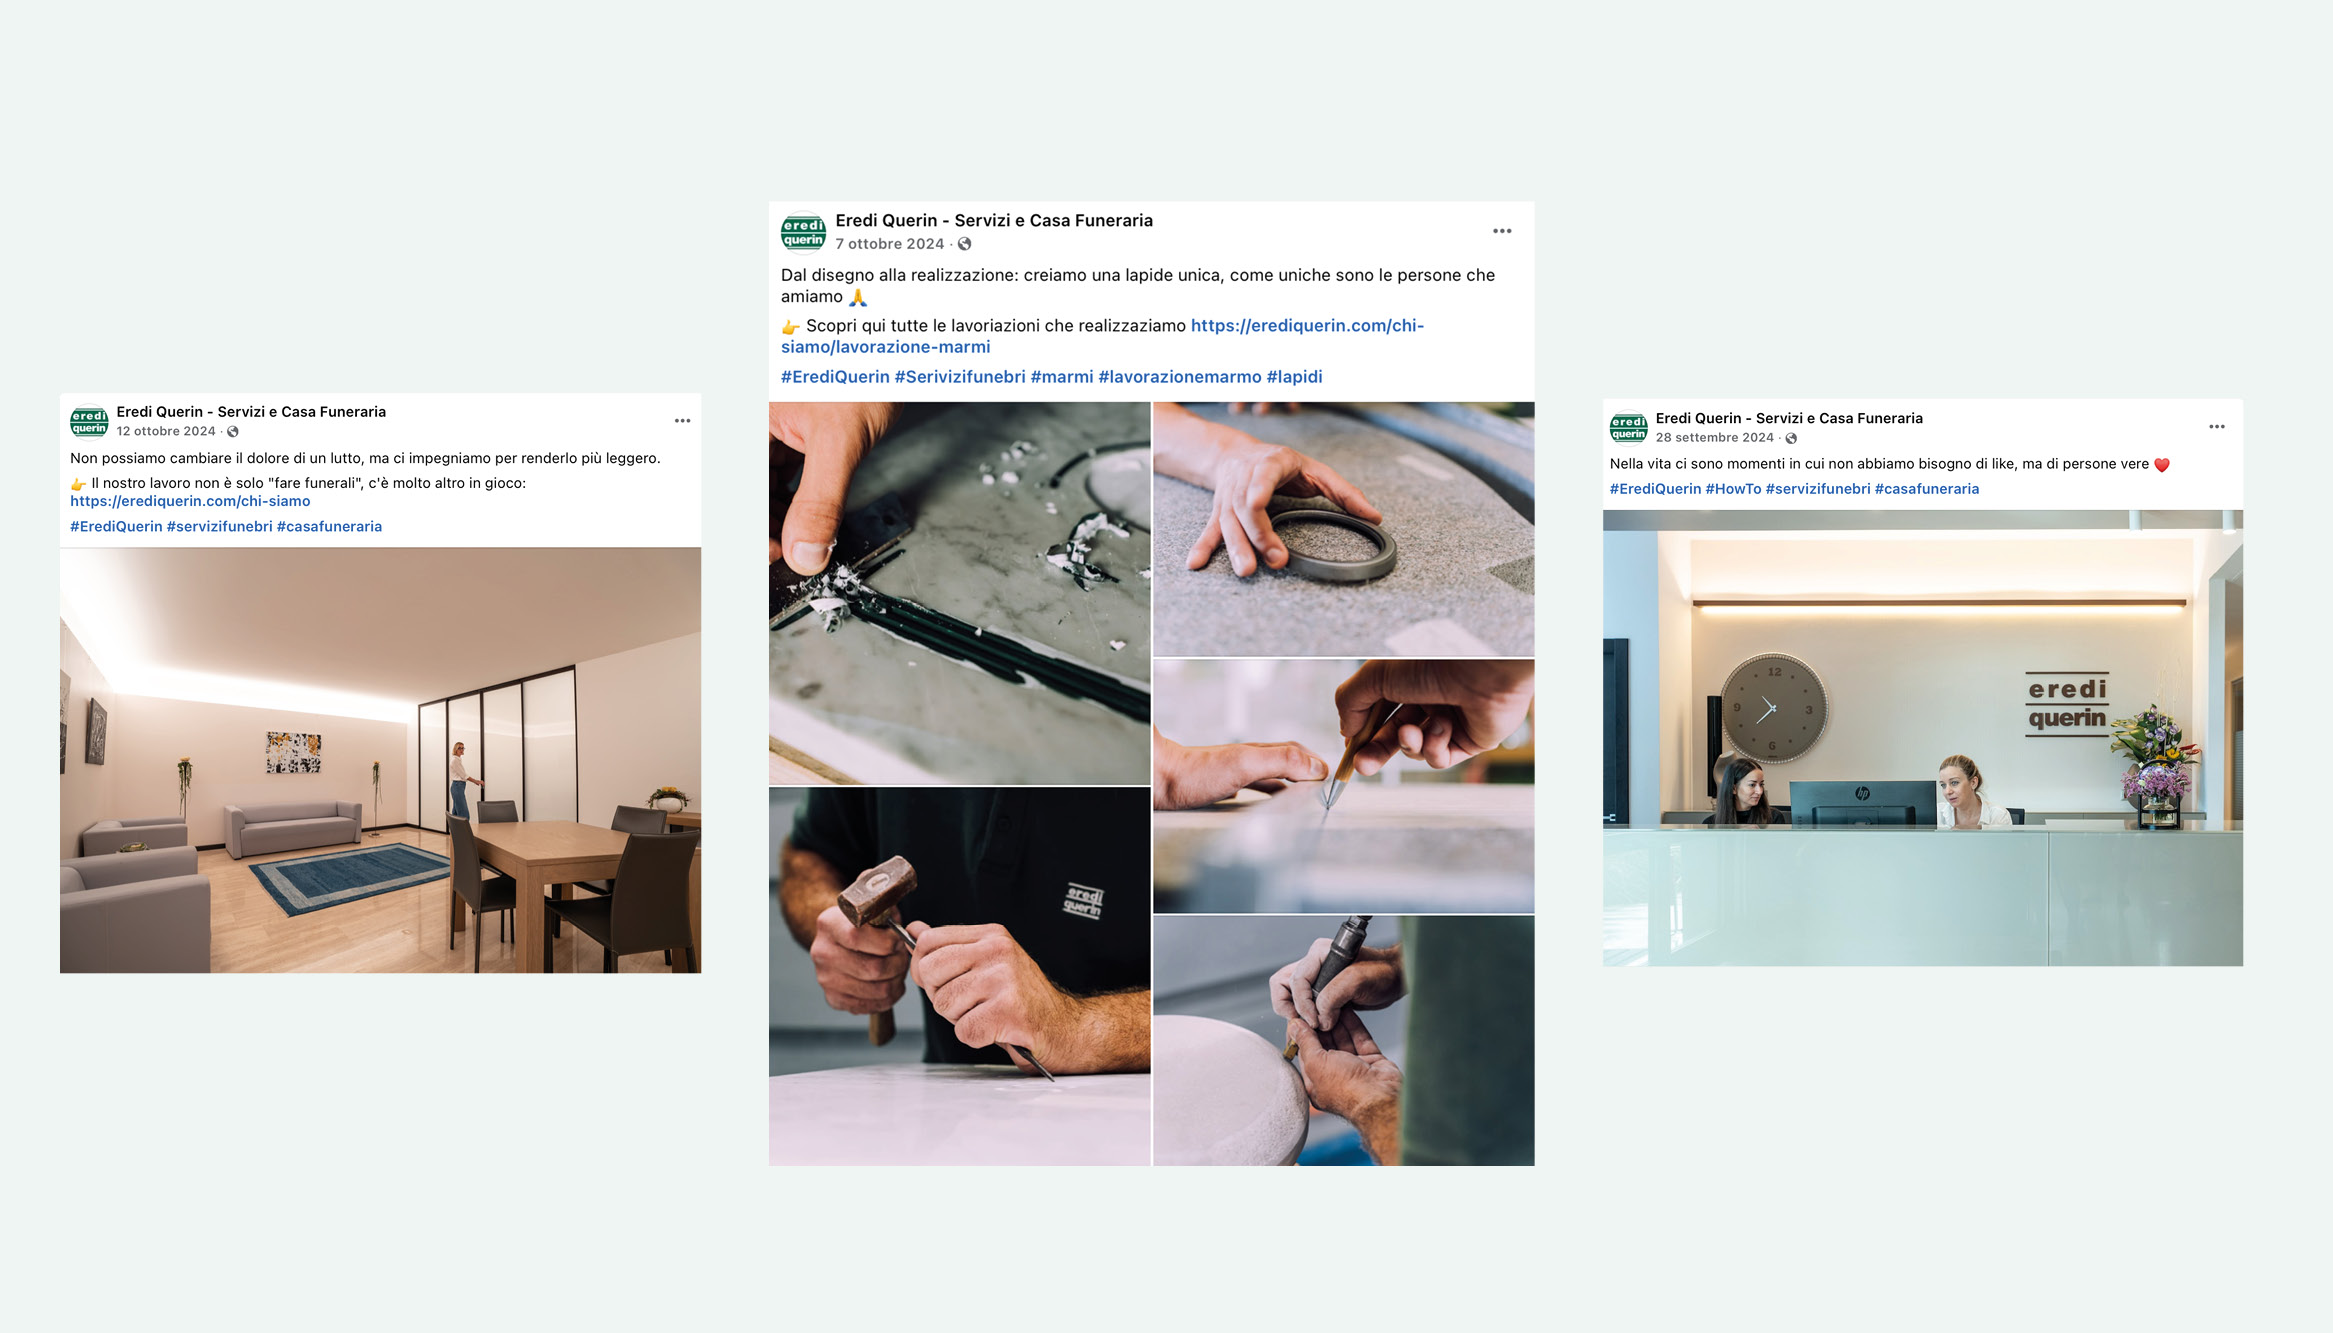Image resolution: width=2333 pixels, height=1333 pixels.
Task: Open the waiting room photo with blue rug
Action: (x=380, y=760)
